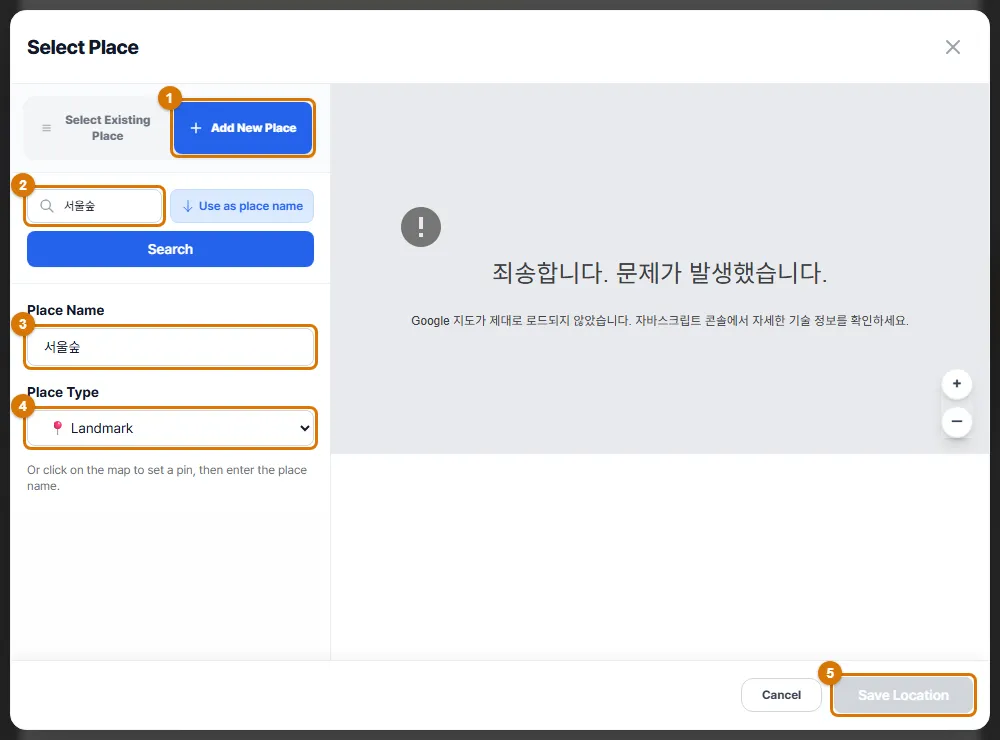Screen dimensions: 1000x740
Task: Click the plus icon on Add New Place
Action: pos(196,128)
